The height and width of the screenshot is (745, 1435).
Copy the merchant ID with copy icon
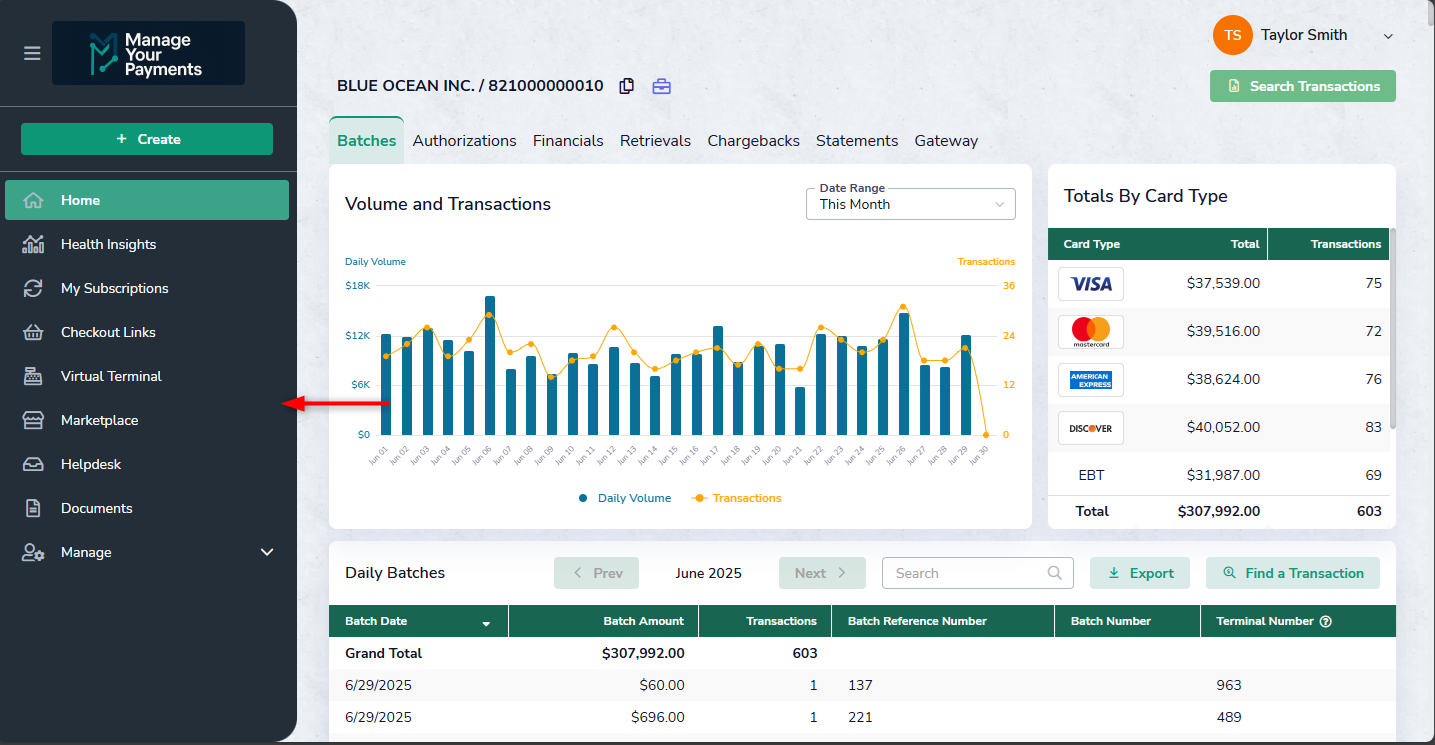coord(627,86)
